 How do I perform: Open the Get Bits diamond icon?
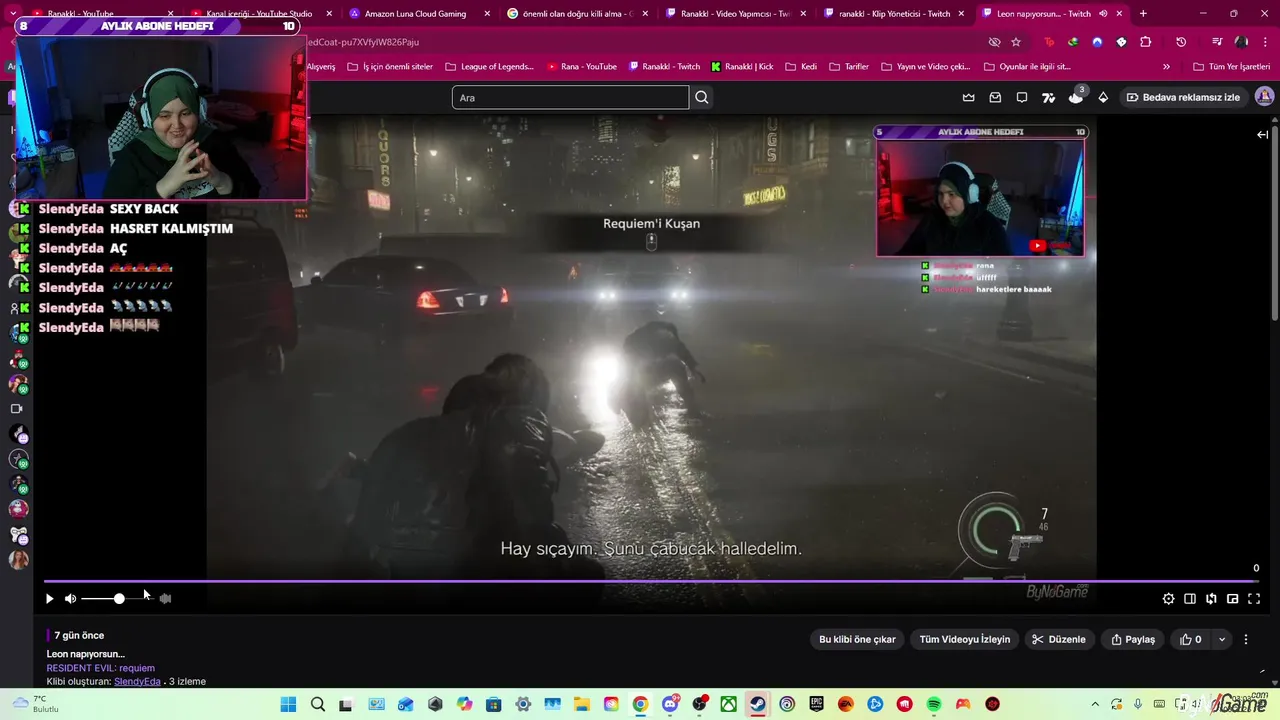[x=1103, y=97]
